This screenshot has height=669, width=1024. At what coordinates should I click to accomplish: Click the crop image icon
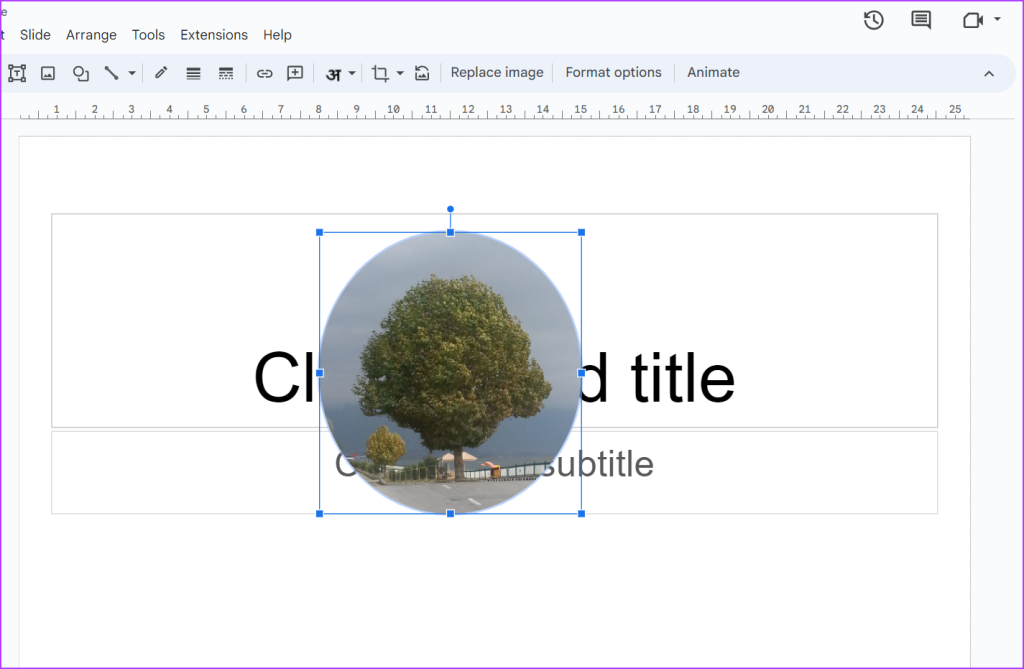point(380,73)
